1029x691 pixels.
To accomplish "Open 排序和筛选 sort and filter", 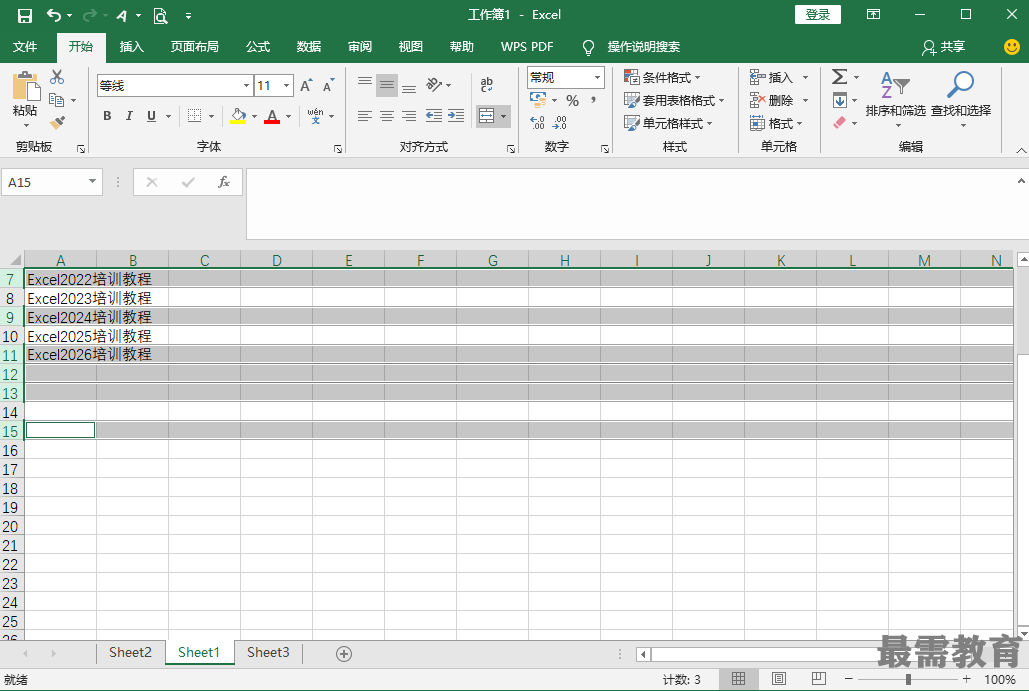I will pos(895,98).
